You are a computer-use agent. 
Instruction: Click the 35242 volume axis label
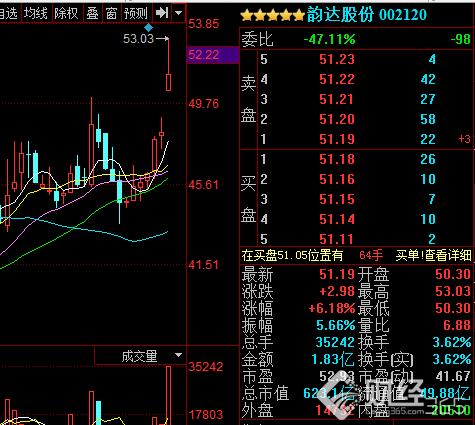pyautogui.click(x=206, y=367)
